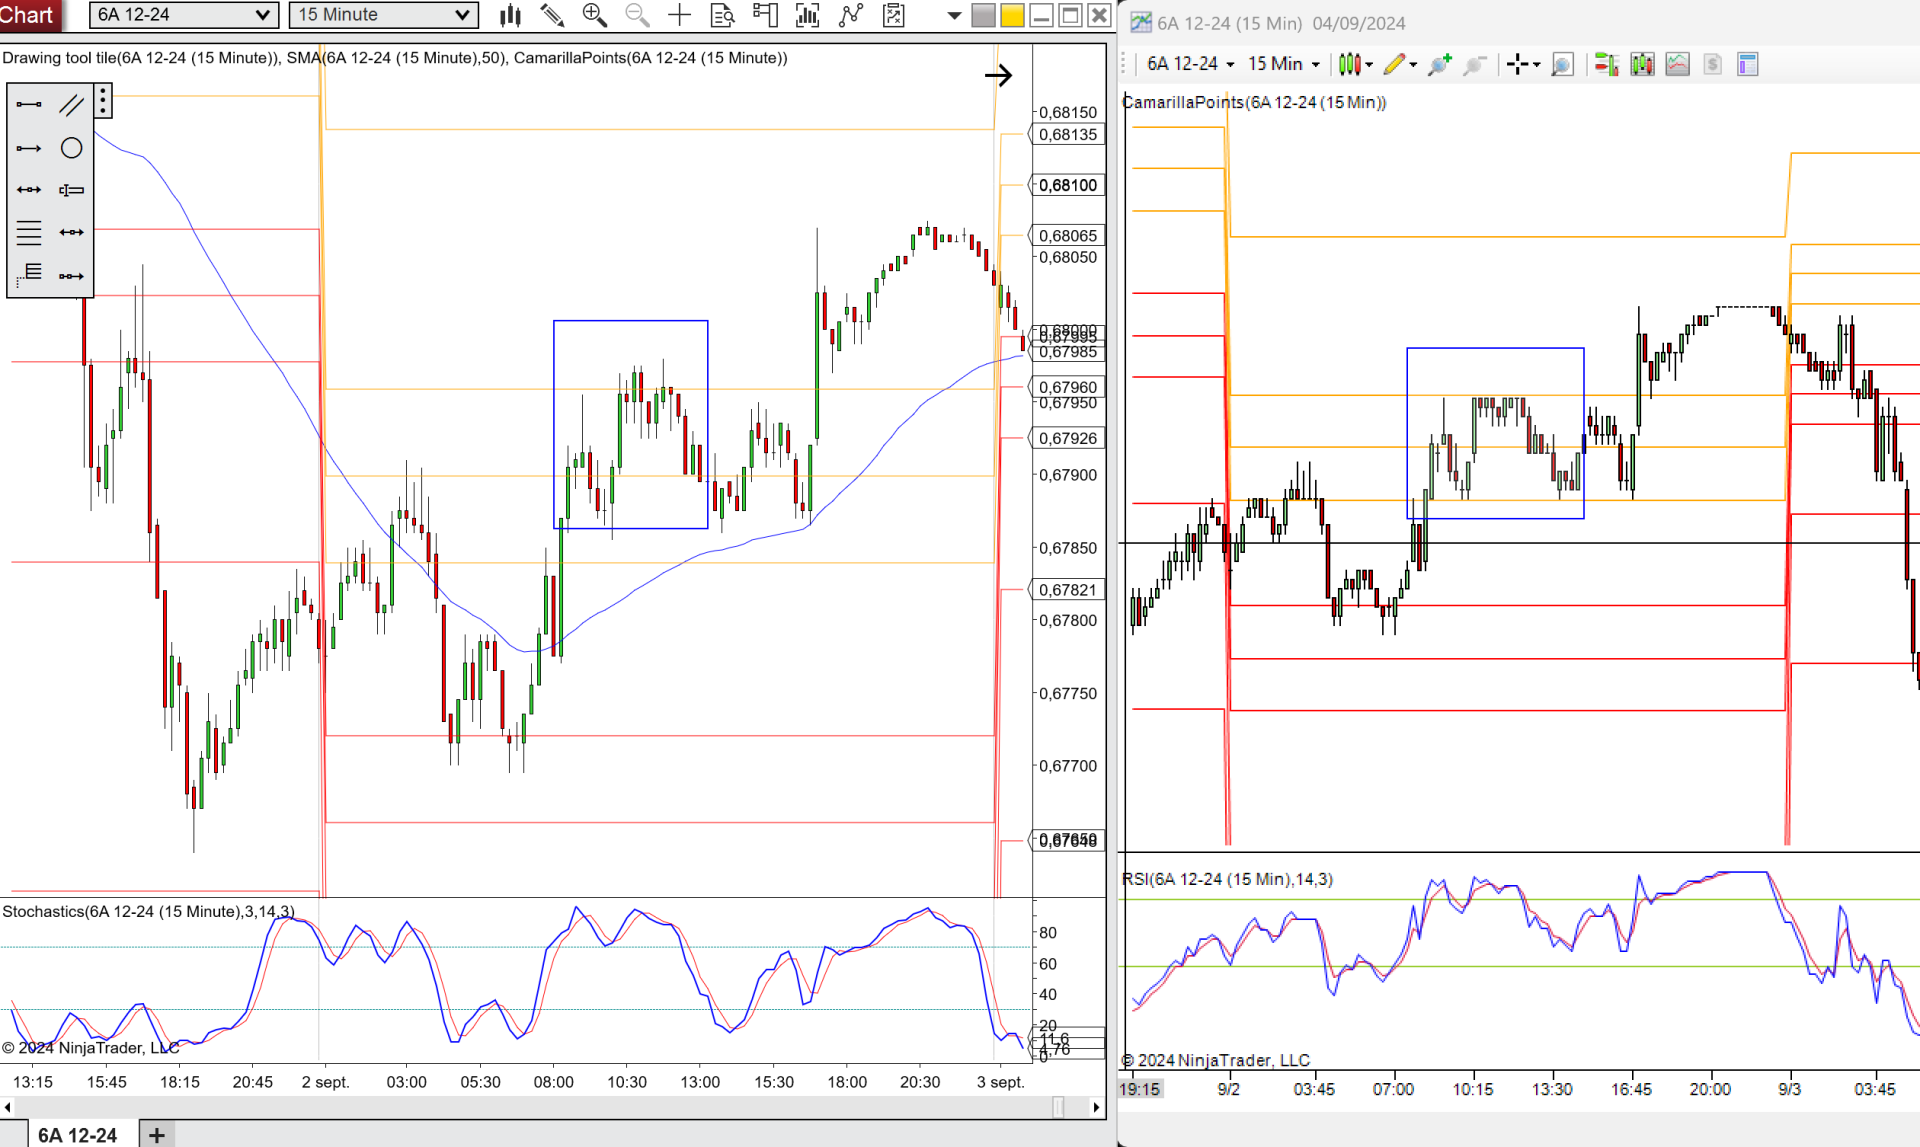Select the Fibonacci retracement lines tool
Image resolution: width=1920 pixels, height=1147 pixels.
[29, 232]
